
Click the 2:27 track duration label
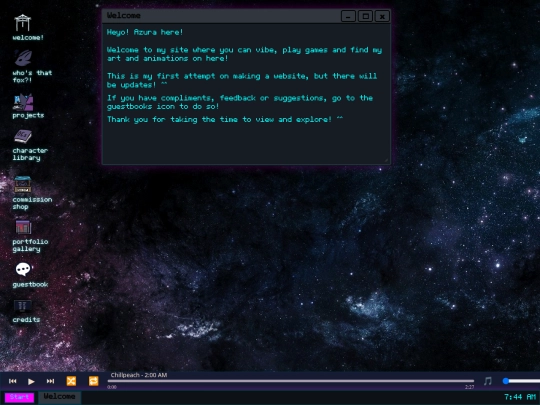[469, 387]
